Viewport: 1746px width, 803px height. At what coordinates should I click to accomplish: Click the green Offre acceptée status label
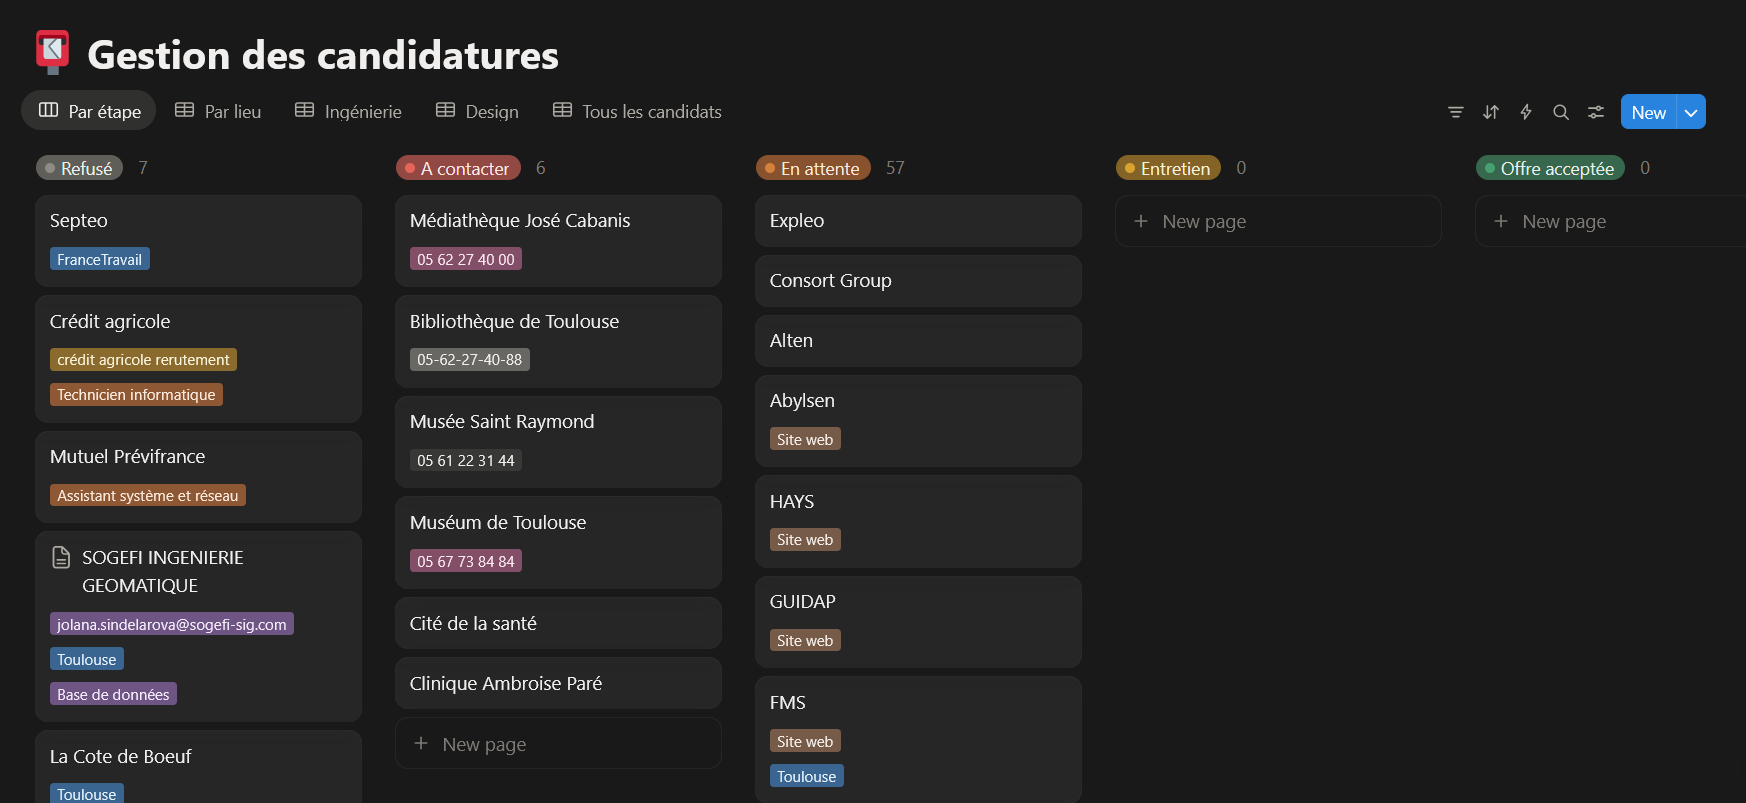(x=1549, y=168)
